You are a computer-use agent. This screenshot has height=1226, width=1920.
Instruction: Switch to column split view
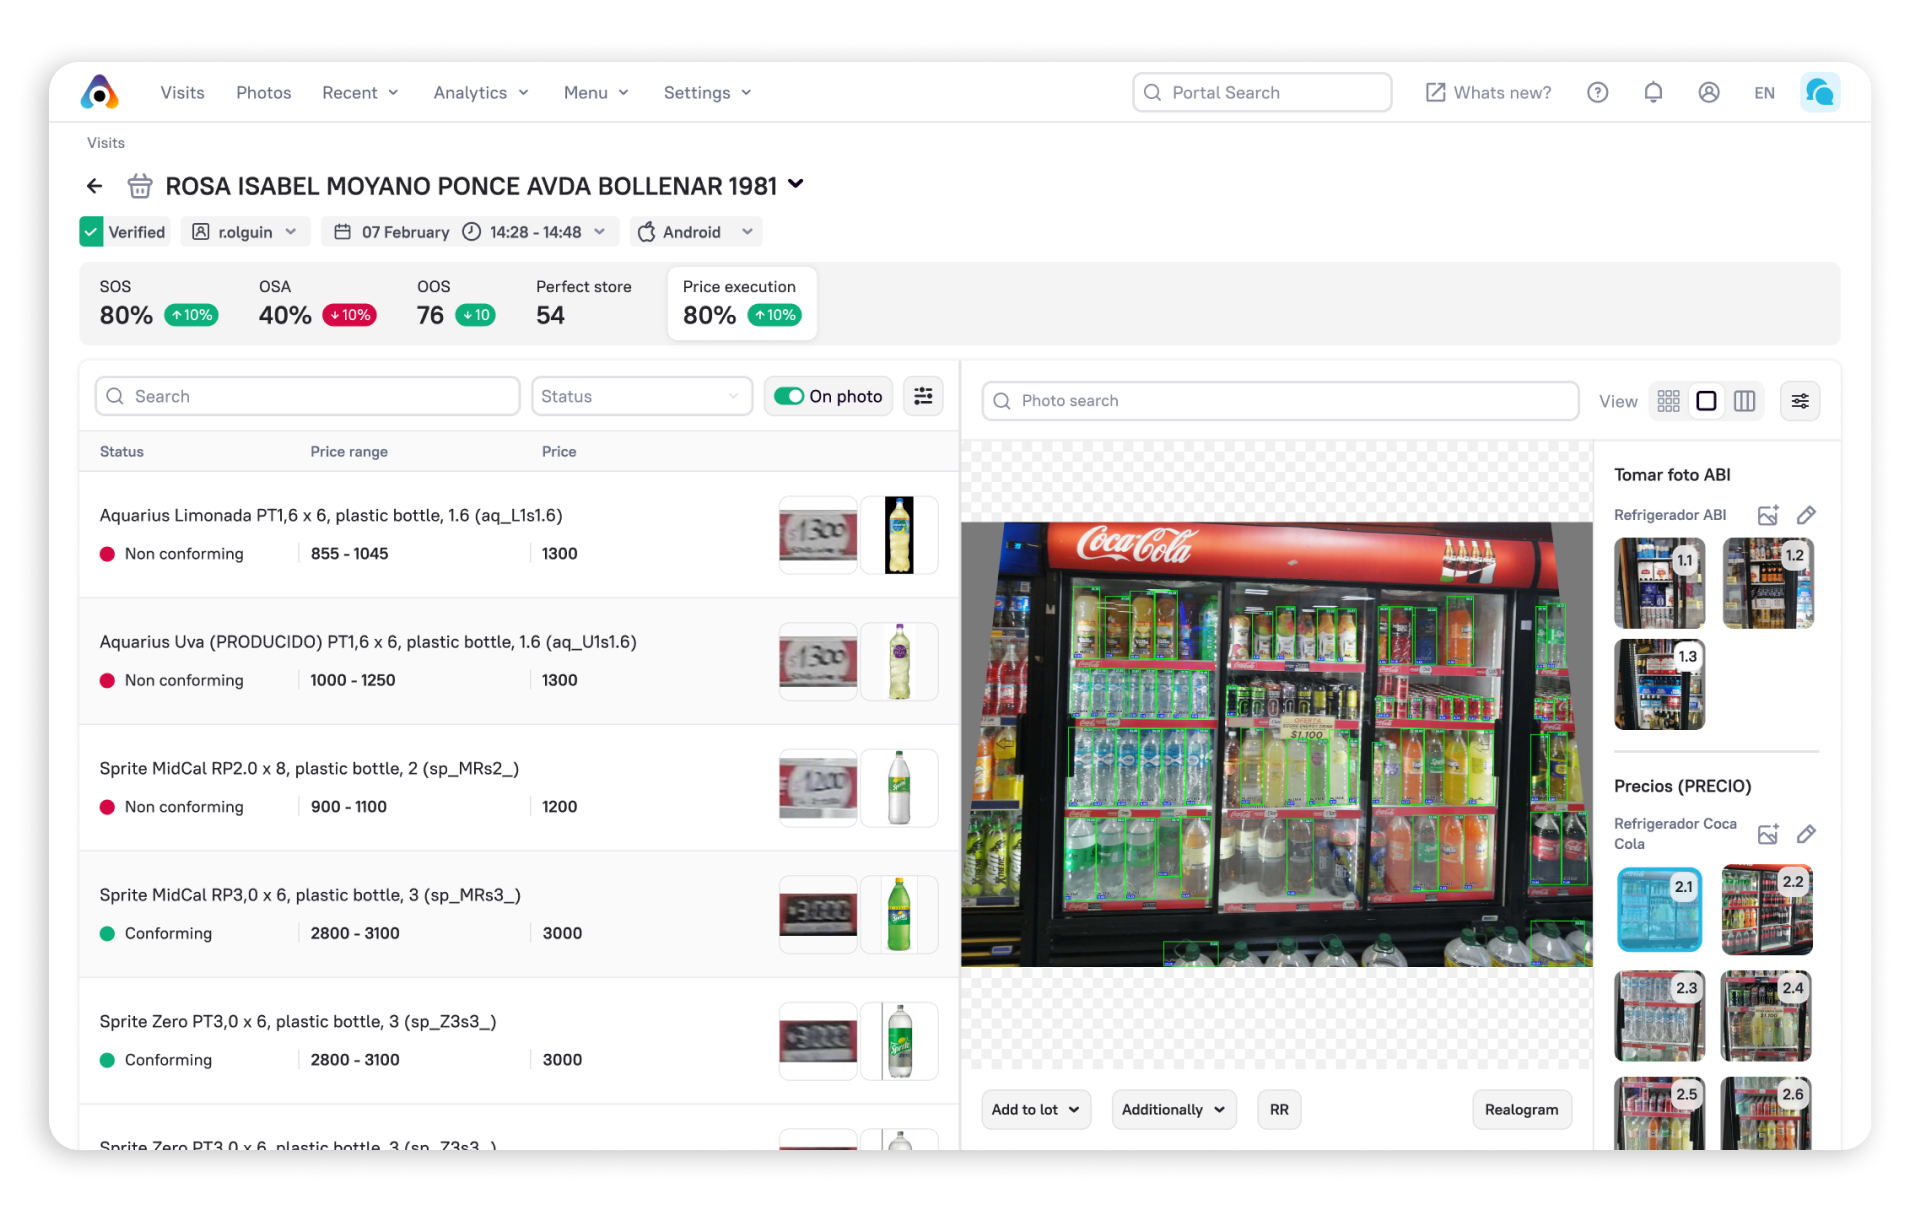coord(1744,401)
